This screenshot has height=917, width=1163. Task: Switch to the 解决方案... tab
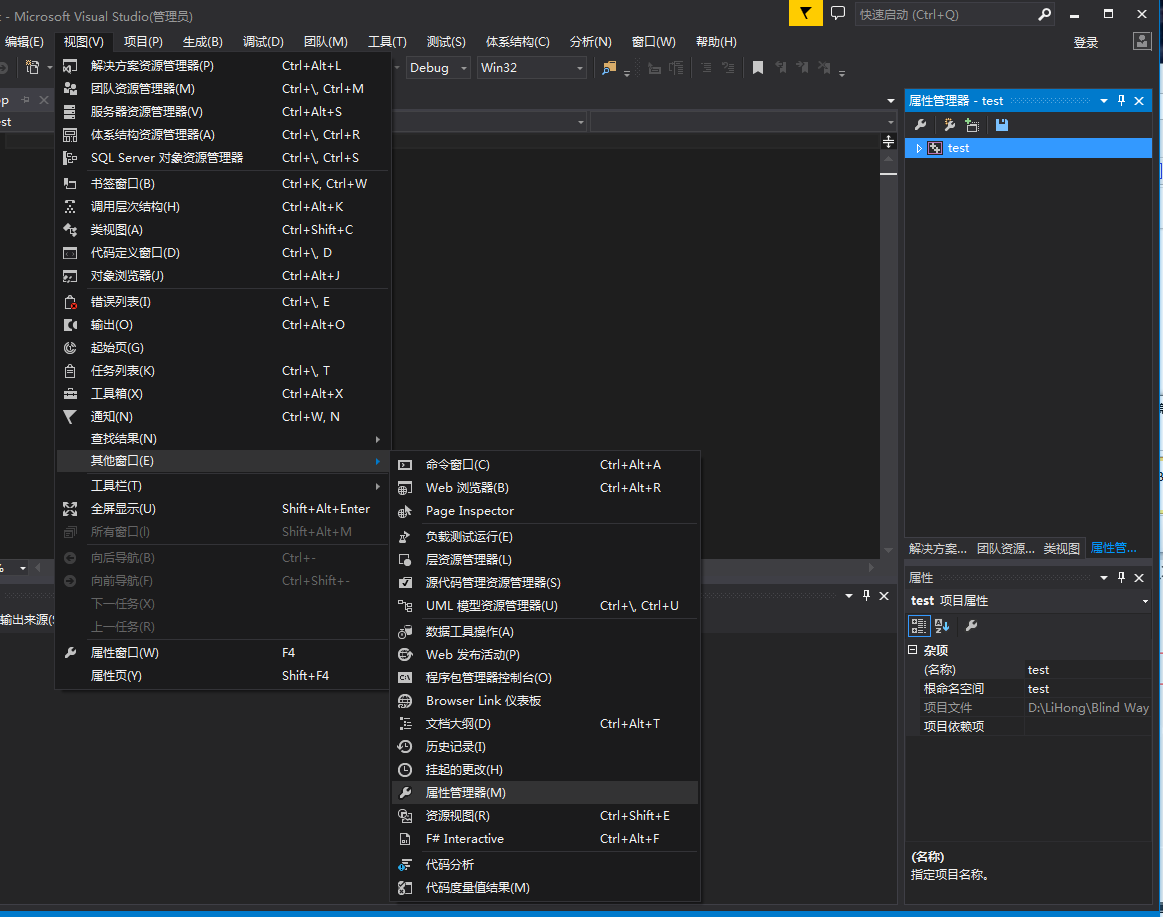[x=938, y=548]
